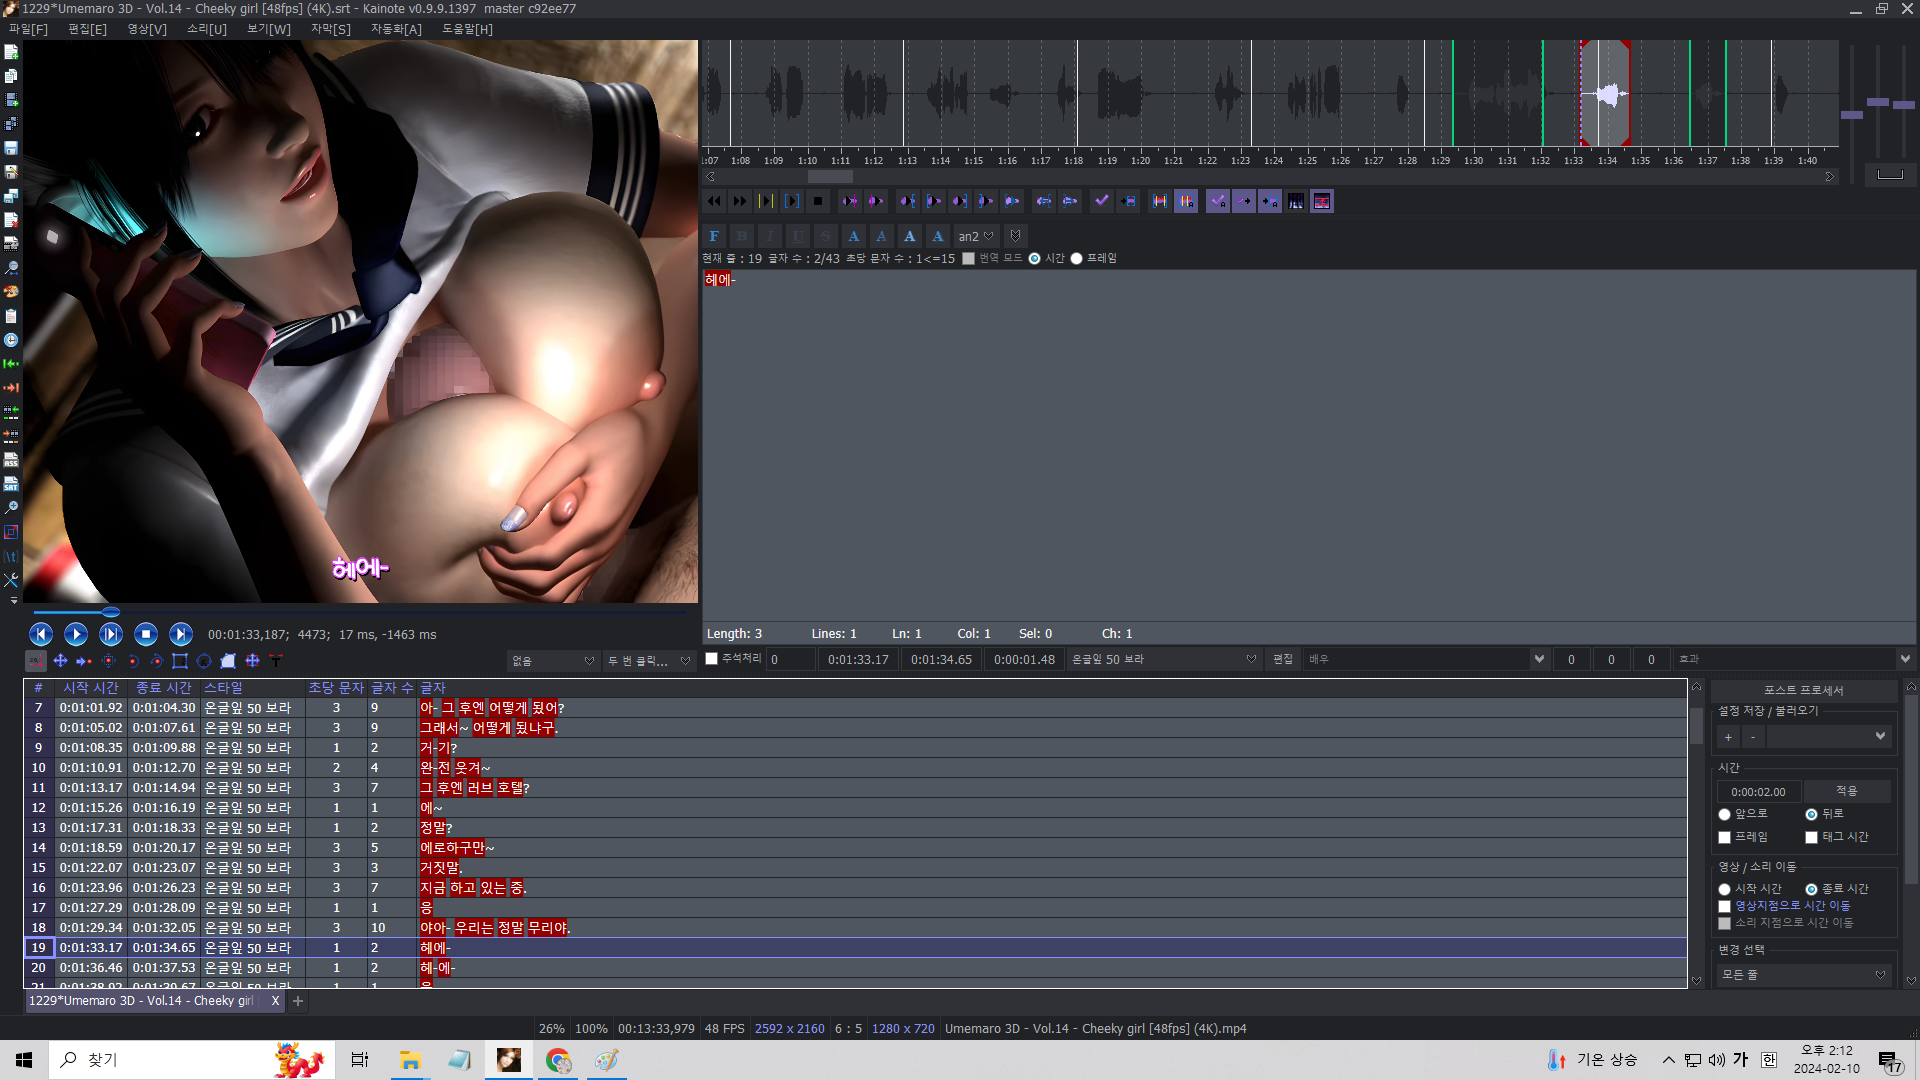Open the 모든 줄 dropdown
This screenshot has width=1920, height=1080.
1803,975
